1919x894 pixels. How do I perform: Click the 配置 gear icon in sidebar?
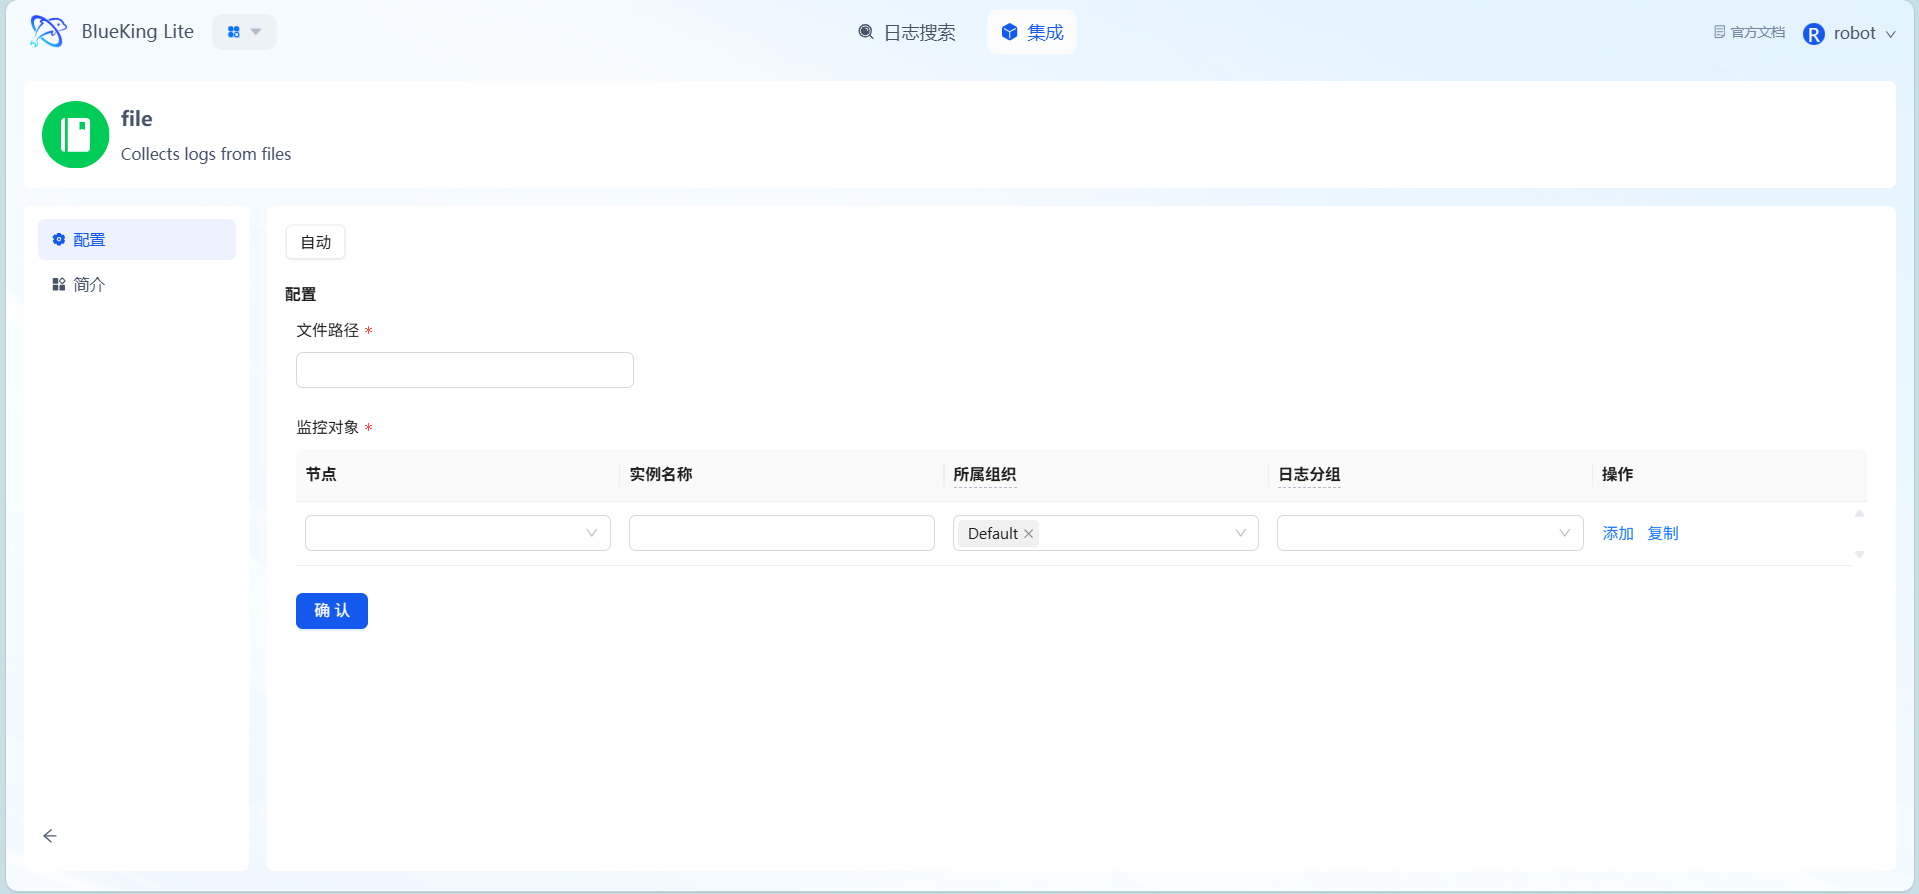coord(59,240)
